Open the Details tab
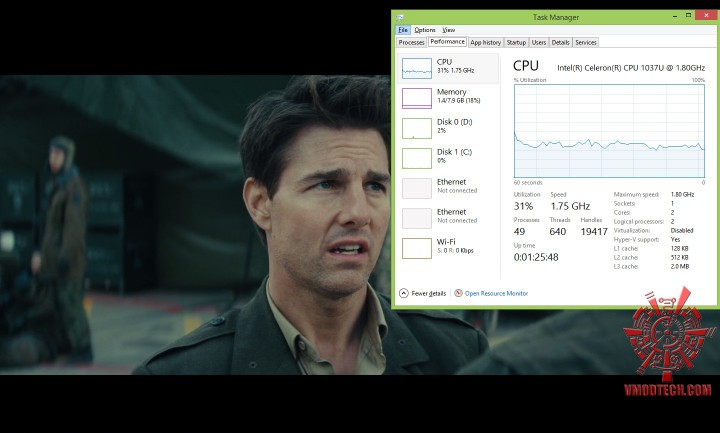The height and width of the screenshot is (433, 720). 560,42
